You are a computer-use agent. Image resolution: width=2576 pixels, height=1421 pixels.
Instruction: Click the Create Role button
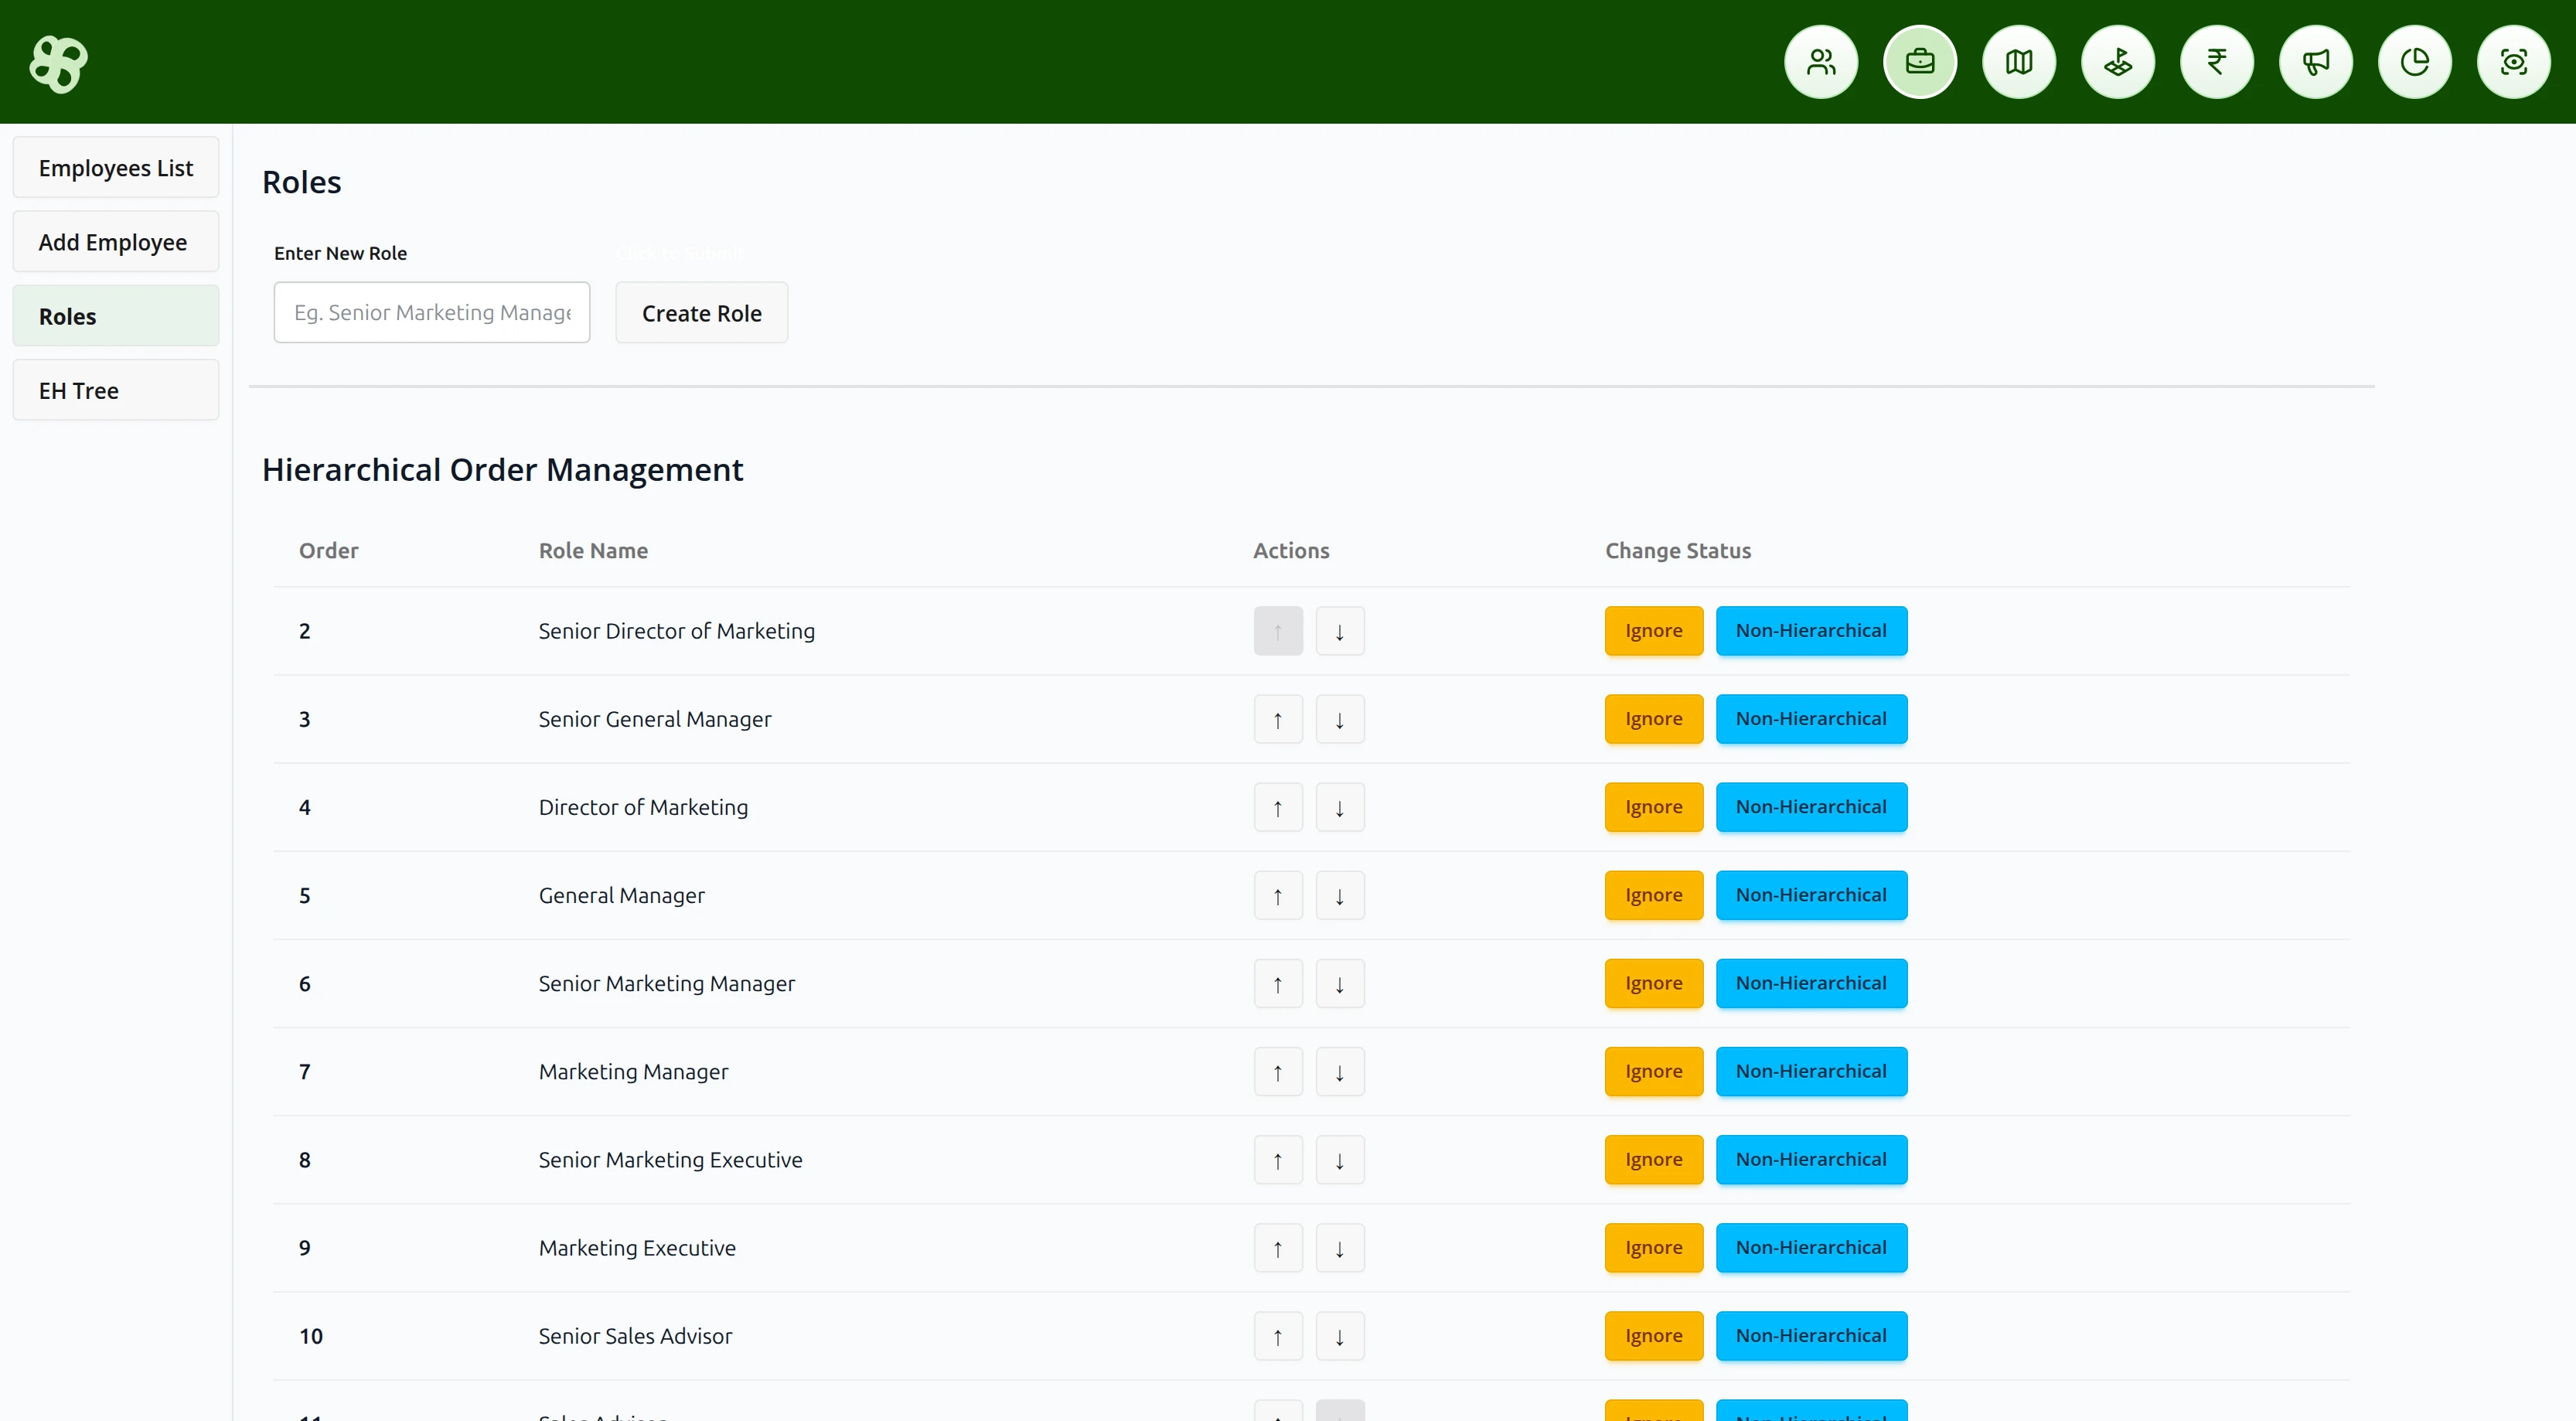pyautogui.click(x=701, y=312)
